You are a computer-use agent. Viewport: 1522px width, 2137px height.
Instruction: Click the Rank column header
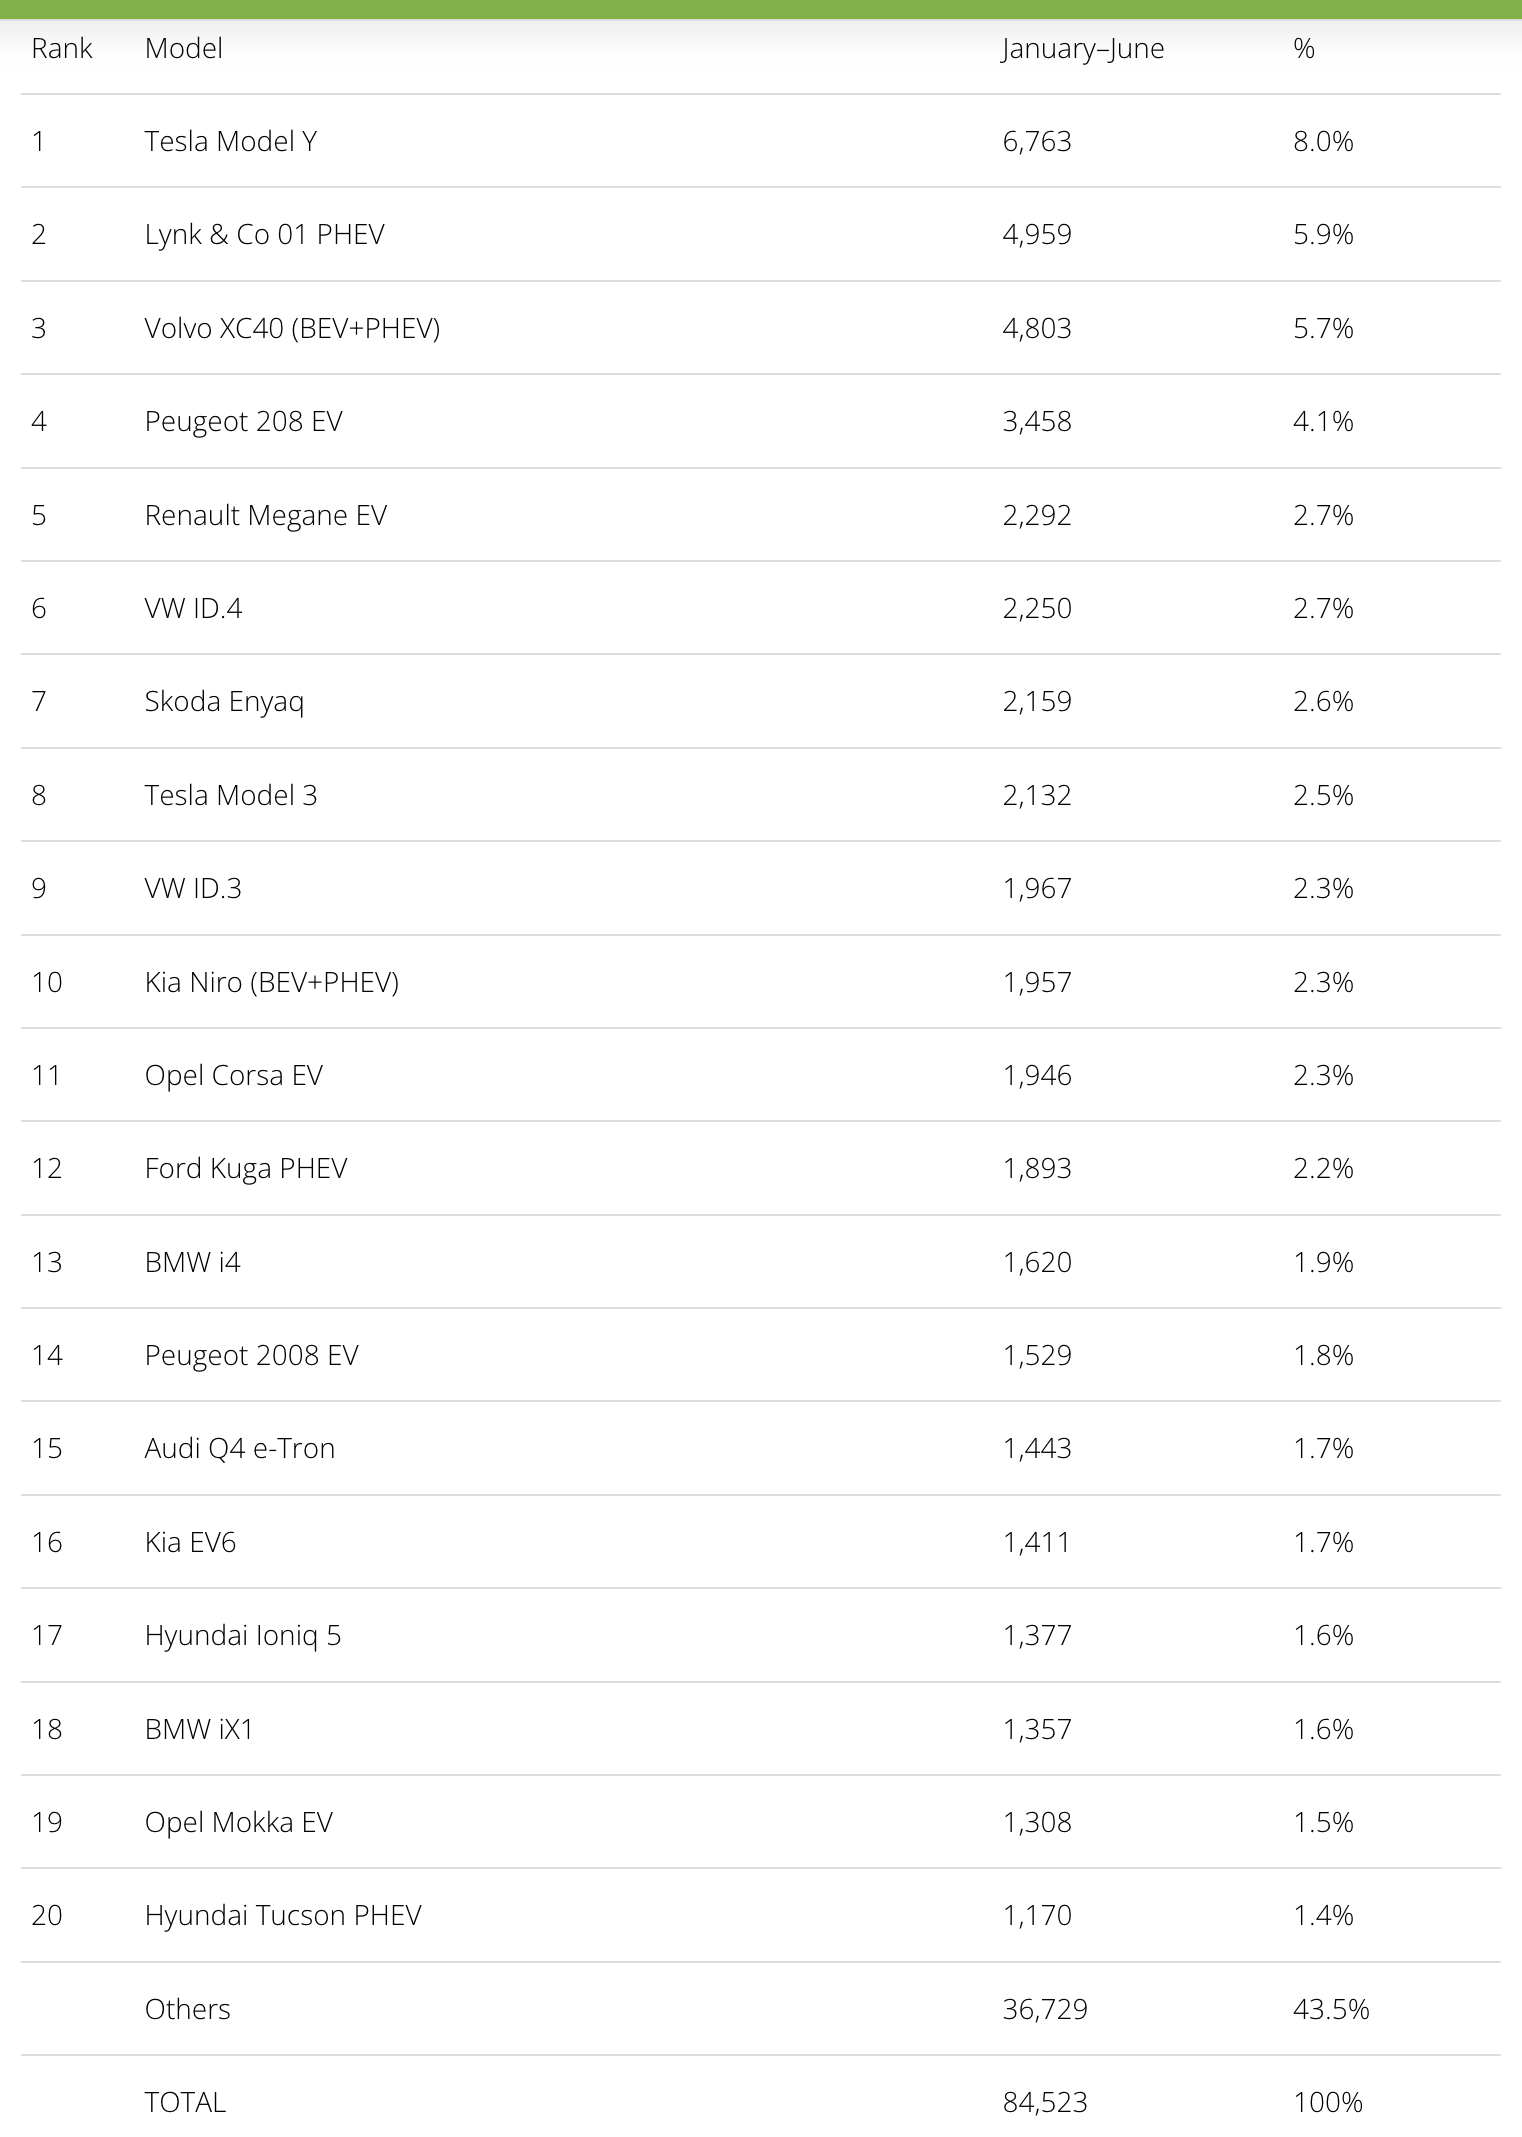tap(61, 48)
